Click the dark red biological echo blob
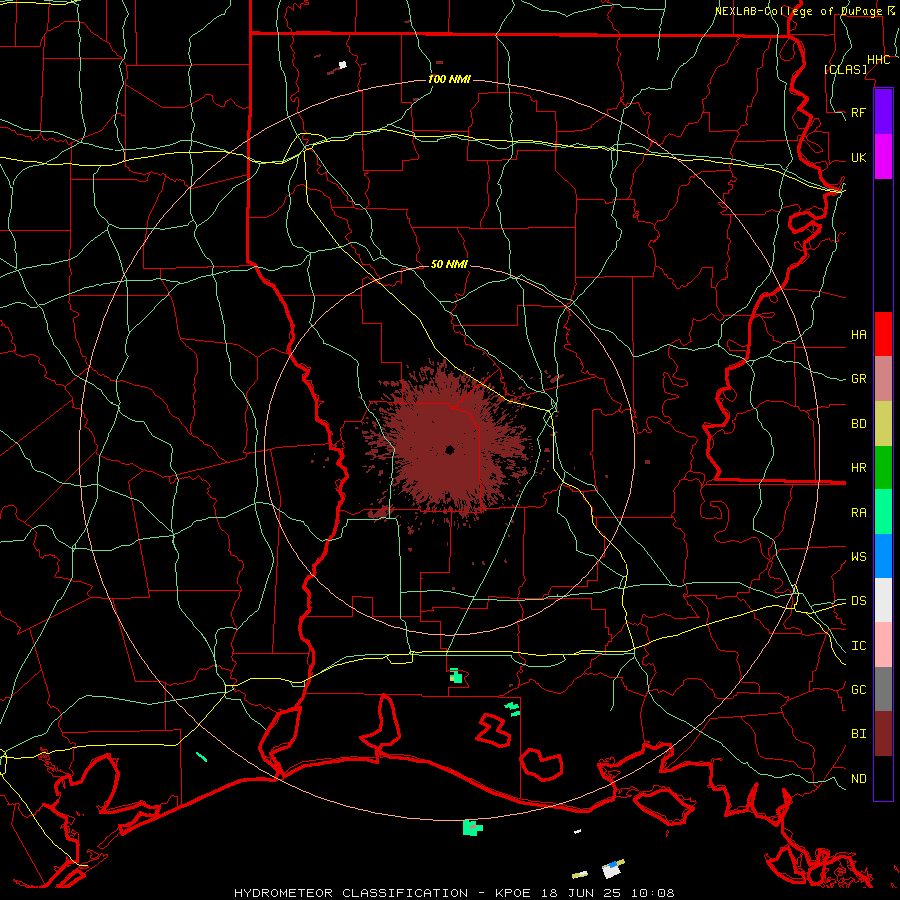 pos(449,442)
